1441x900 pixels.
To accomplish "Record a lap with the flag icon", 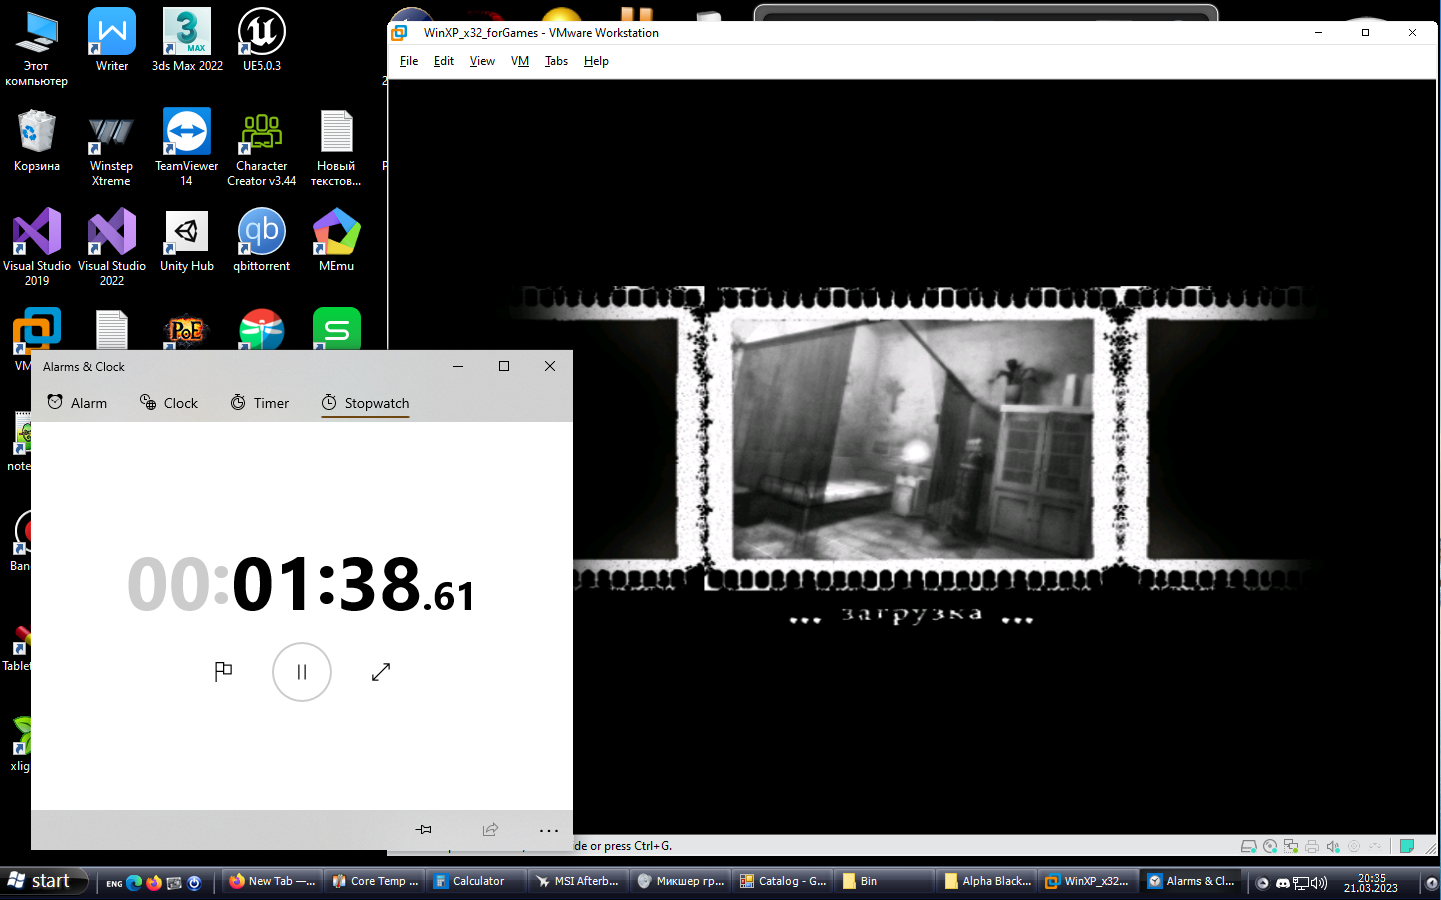I will click(x=223, y=671).
